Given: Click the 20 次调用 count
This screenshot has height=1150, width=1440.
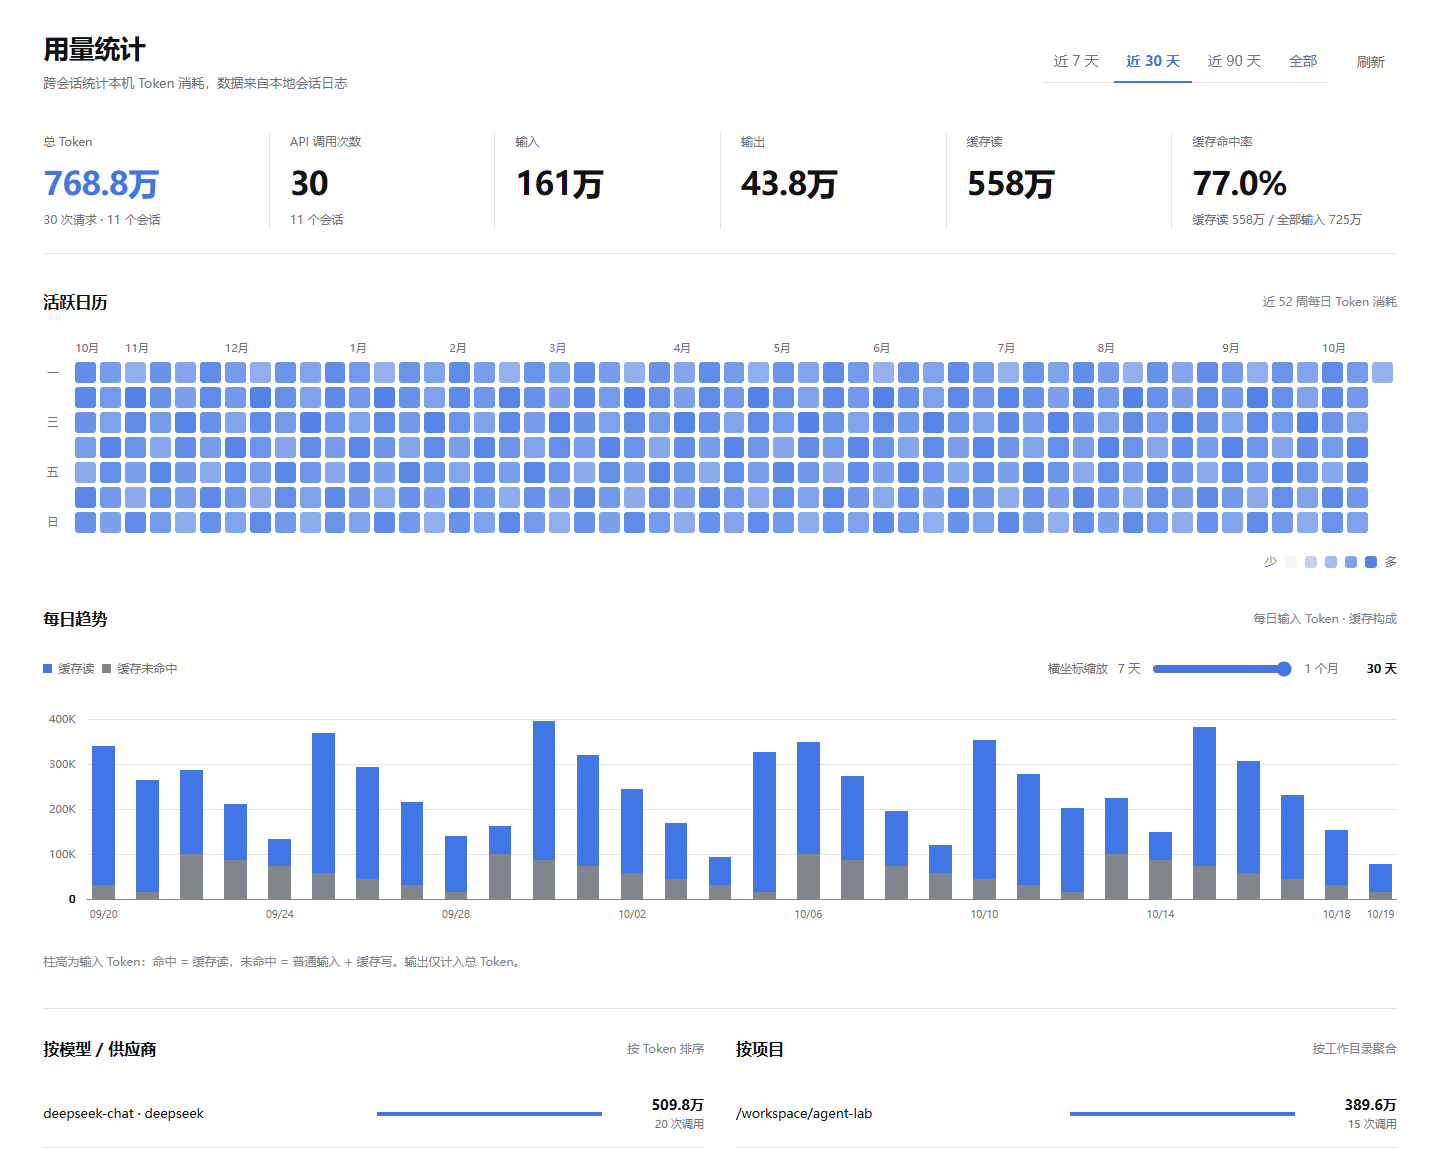Looking at the screenshot, I should point(679,1124).
